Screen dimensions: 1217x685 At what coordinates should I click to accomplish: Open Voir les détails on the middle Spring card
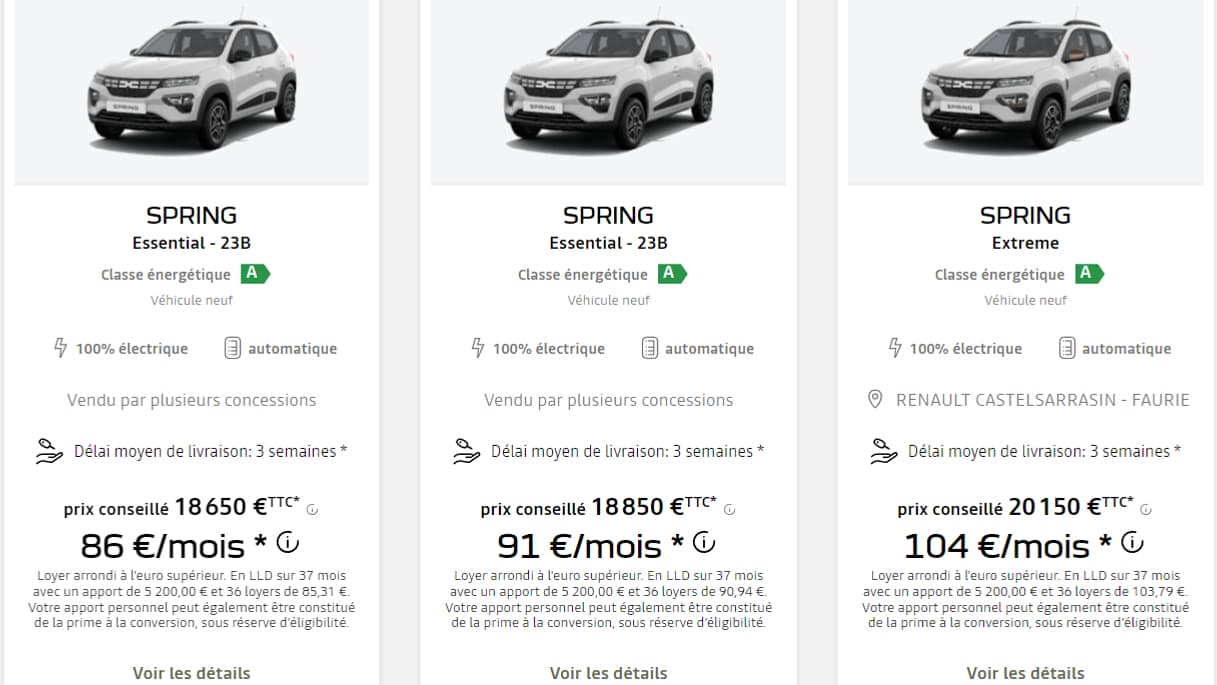point(608,673)
